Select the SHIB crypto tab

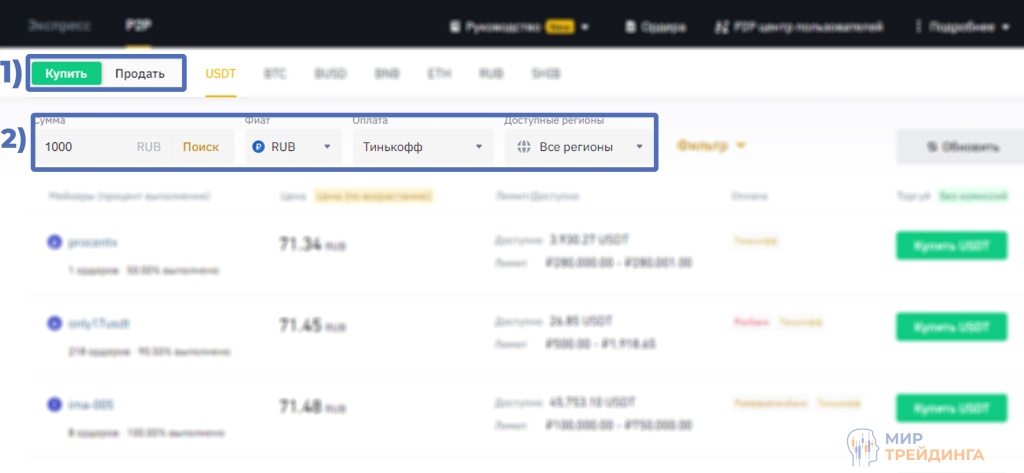click(x=546, y=74)
